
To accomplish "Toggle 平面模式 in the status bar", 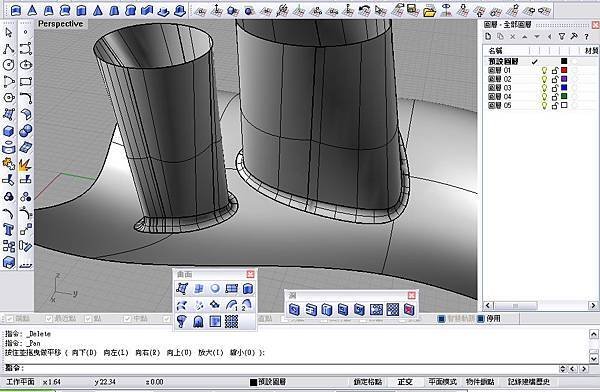I will point(442,382).
